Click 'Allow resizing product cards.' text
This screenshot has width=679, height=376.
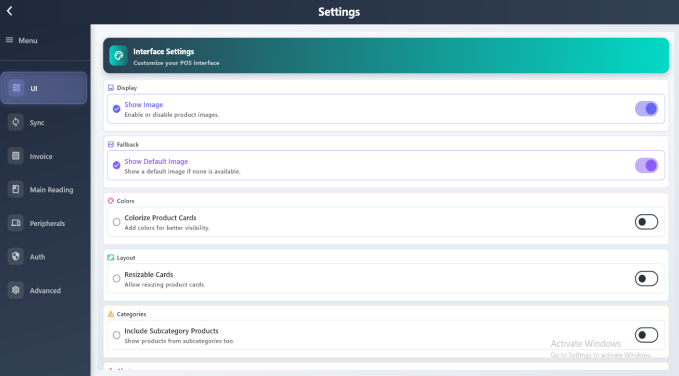165,285
